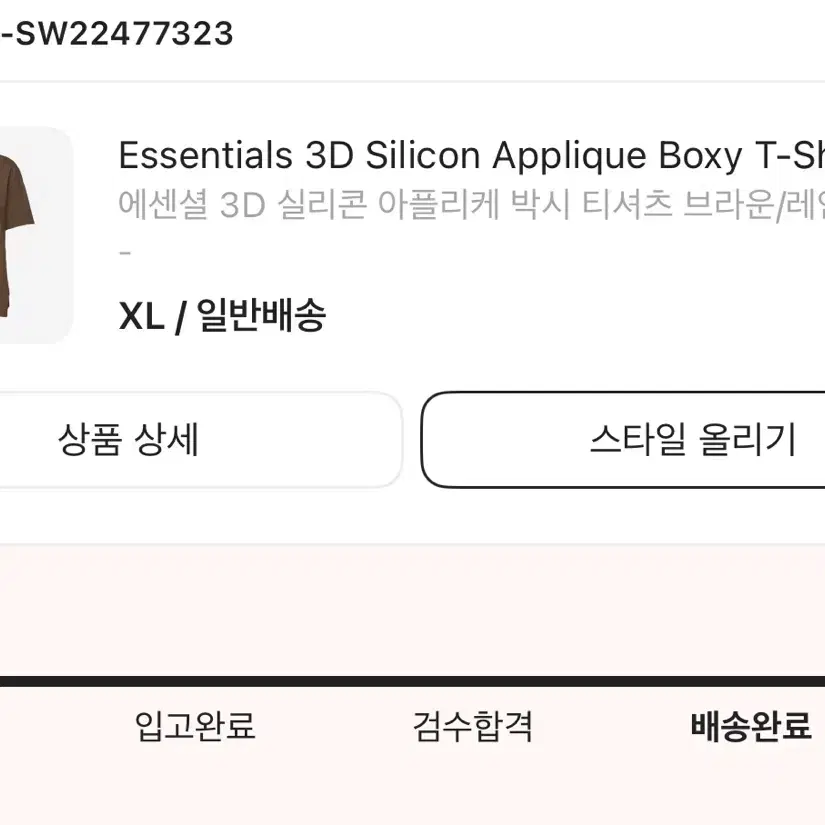Click the 브라운 color text in Korean name
825x825 pixels.
click(x=729, y=205)
